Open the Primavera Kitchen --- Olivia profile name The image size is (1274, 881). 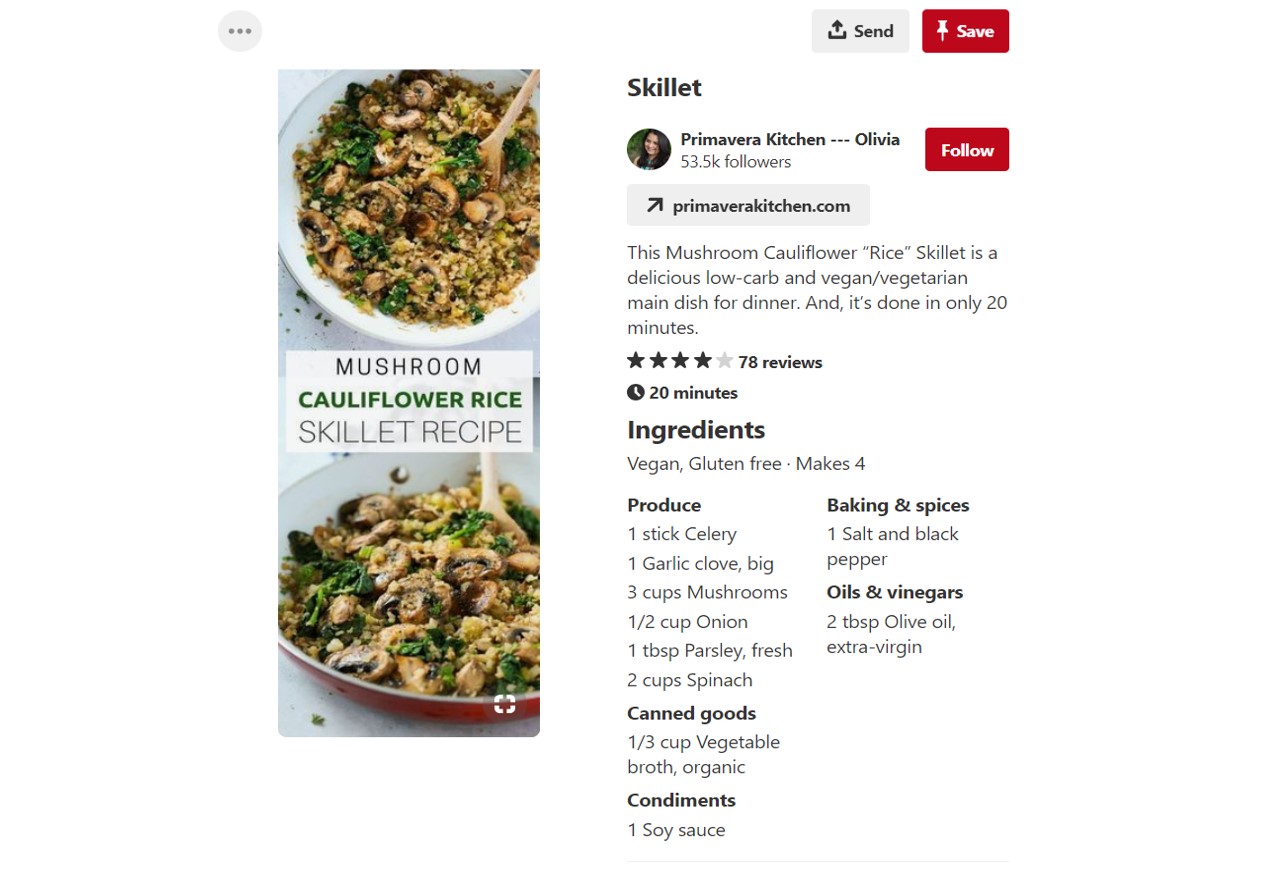[x=790, y=139]
